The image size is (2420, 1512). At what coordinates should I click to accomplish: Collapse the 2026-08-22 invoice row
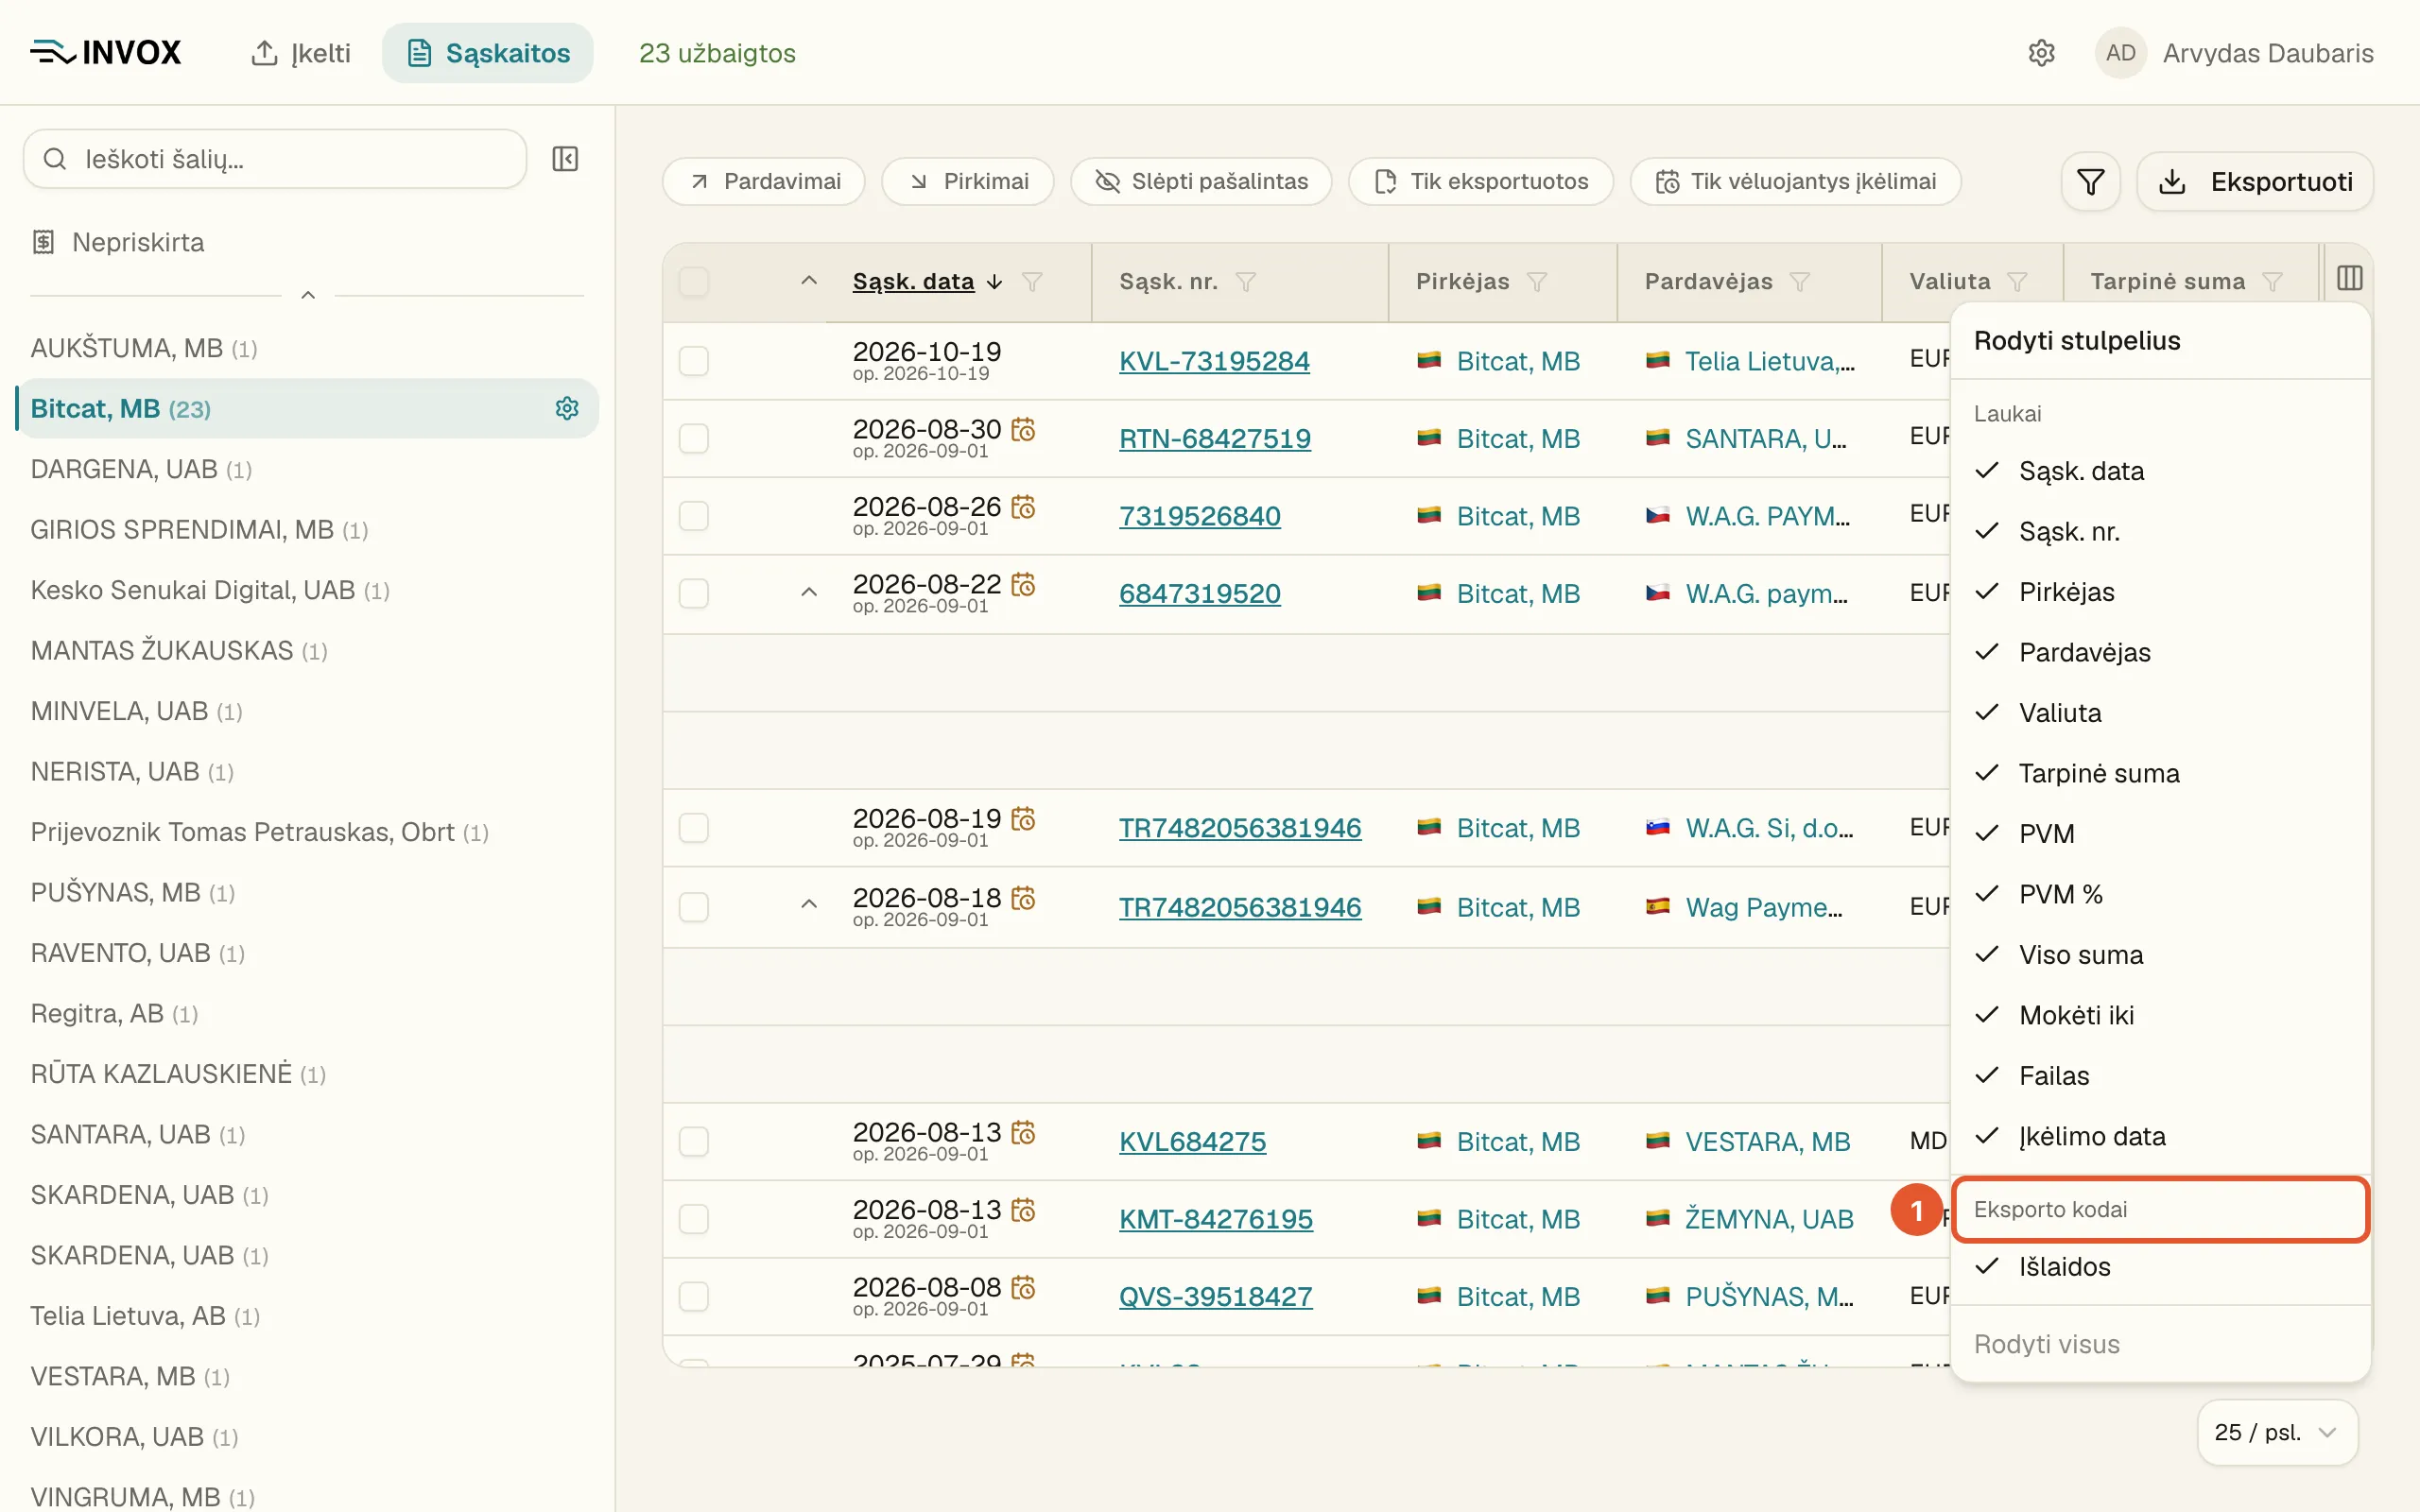coord(809,592)
